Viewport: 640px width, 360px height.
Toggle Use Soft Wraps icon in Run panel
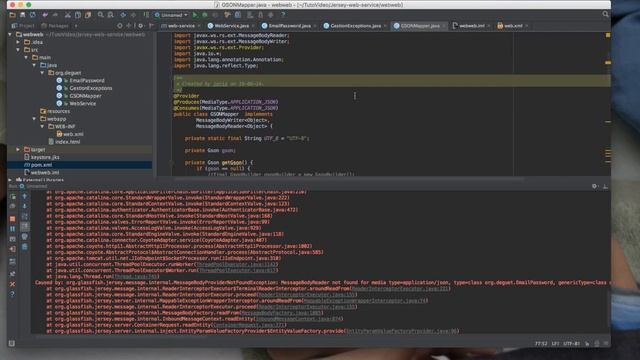click(24, 216)
